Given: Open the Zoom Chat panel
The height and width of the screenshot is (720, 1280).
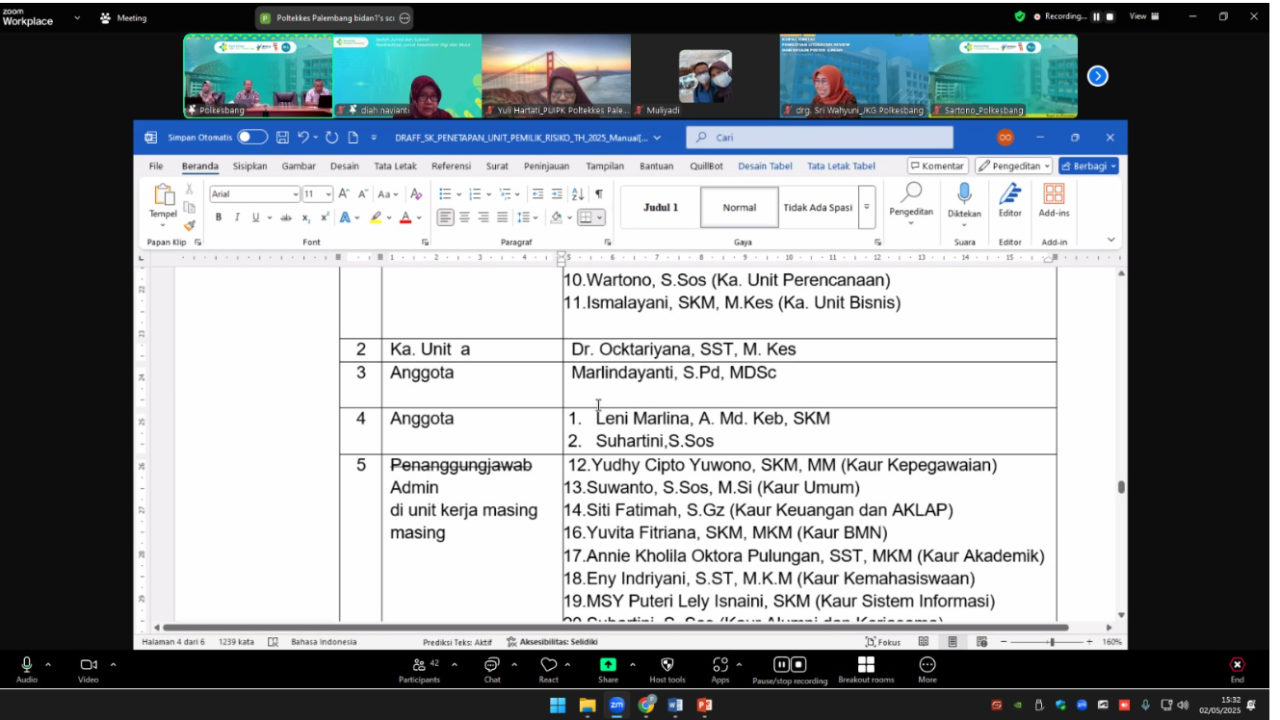Looking at the screenshot, I should coord(491,666).
